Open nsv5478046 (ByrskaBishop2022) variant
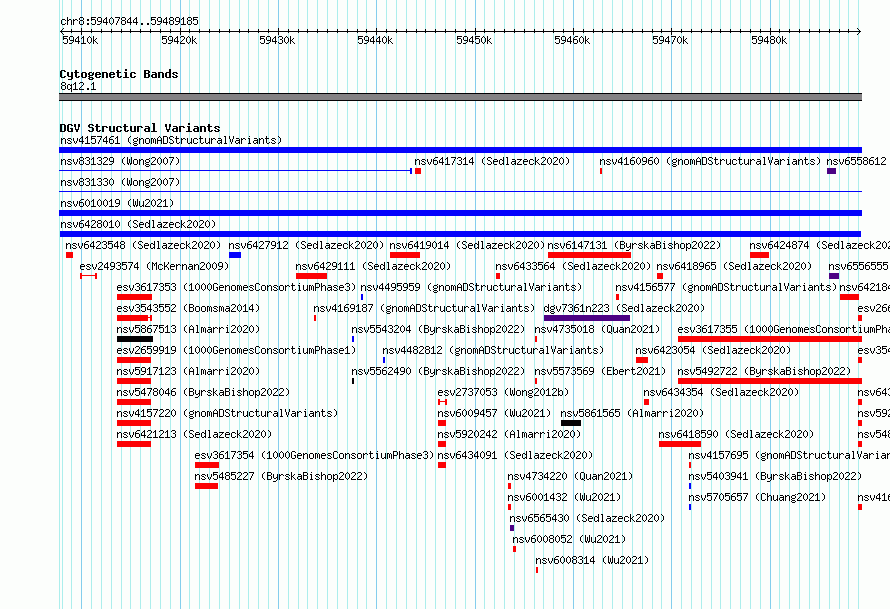890x609 pixels. (x=203, y=392)
